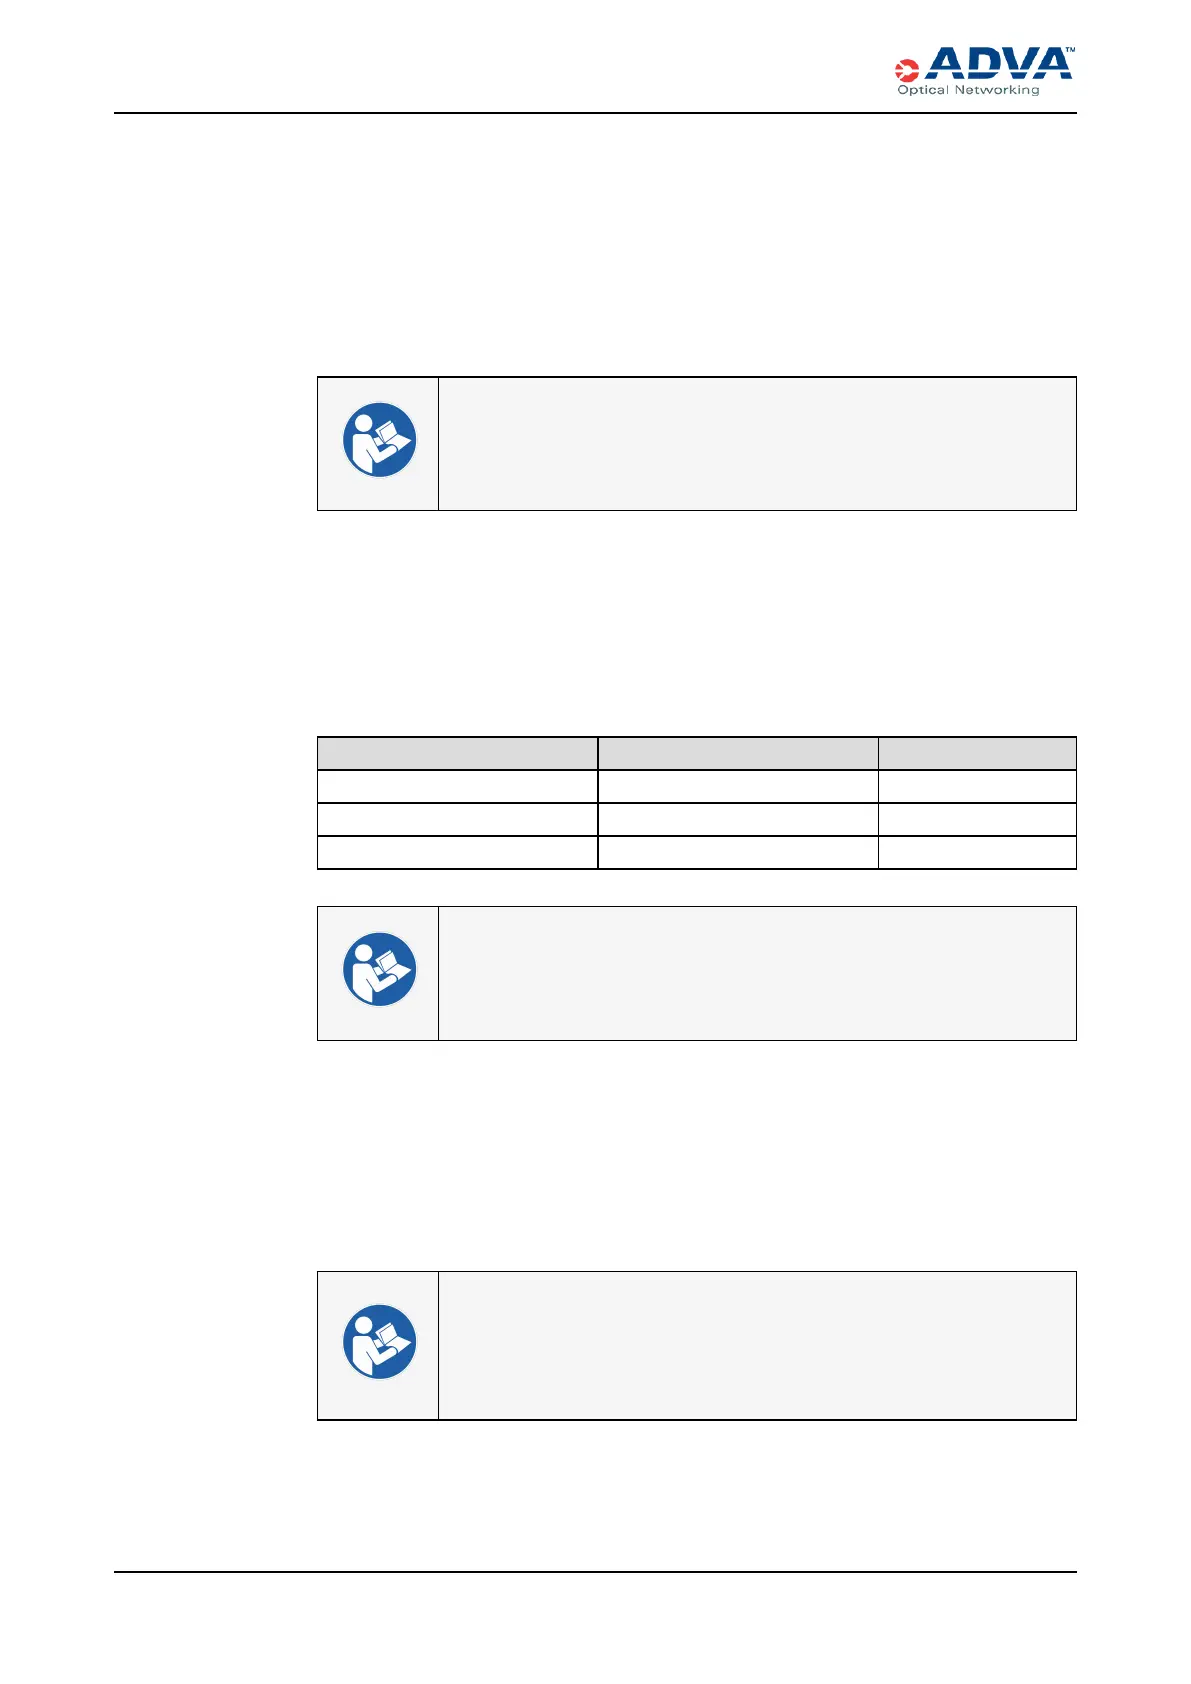Click middle-column cell in second table body row

(x=738, y=819)
